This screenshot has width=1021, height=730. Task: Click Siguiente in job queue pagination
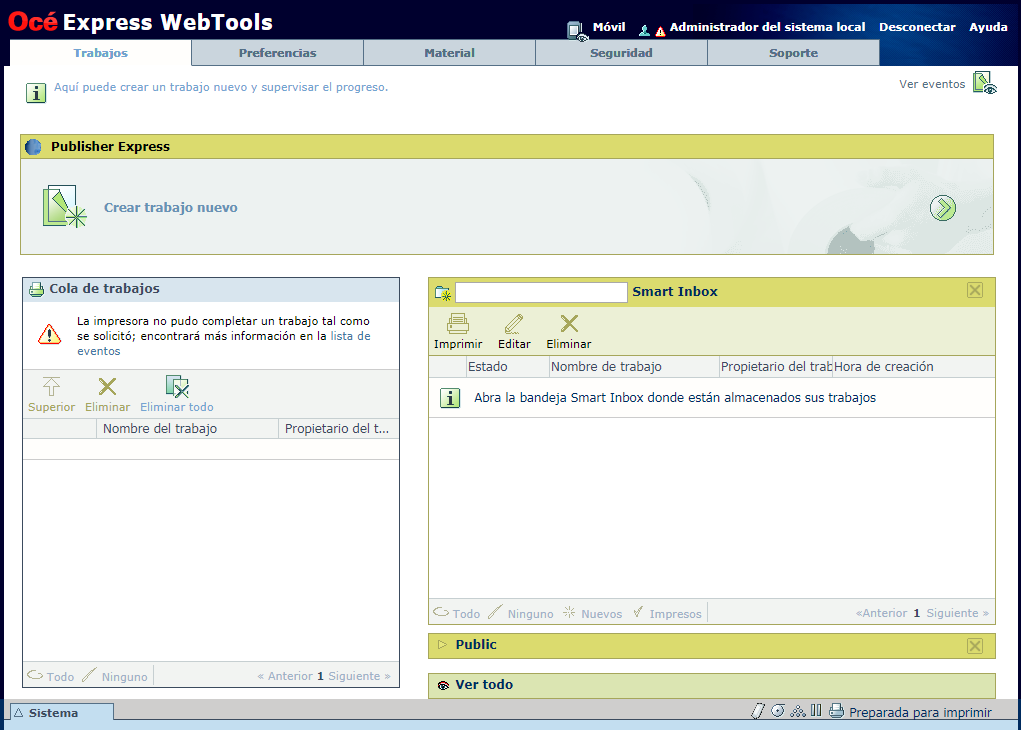point(359,676)
